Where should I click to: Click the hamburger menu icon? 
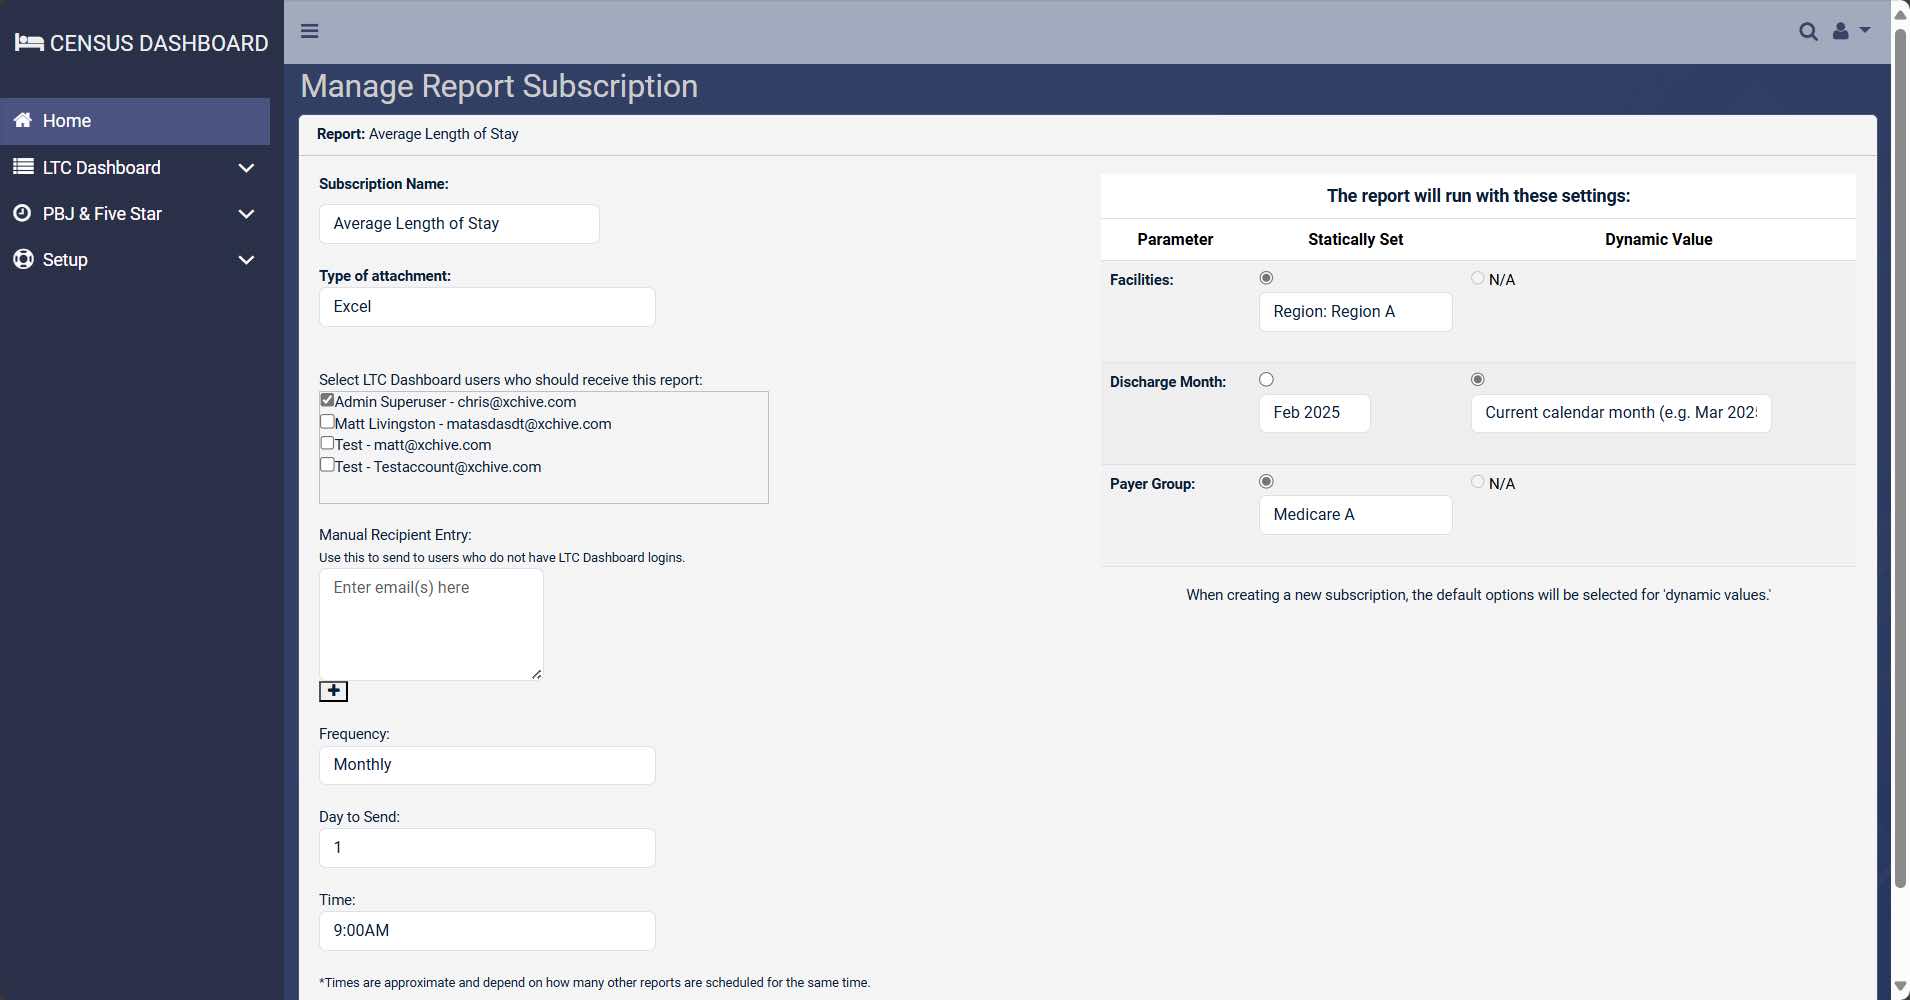pos(310,31)
